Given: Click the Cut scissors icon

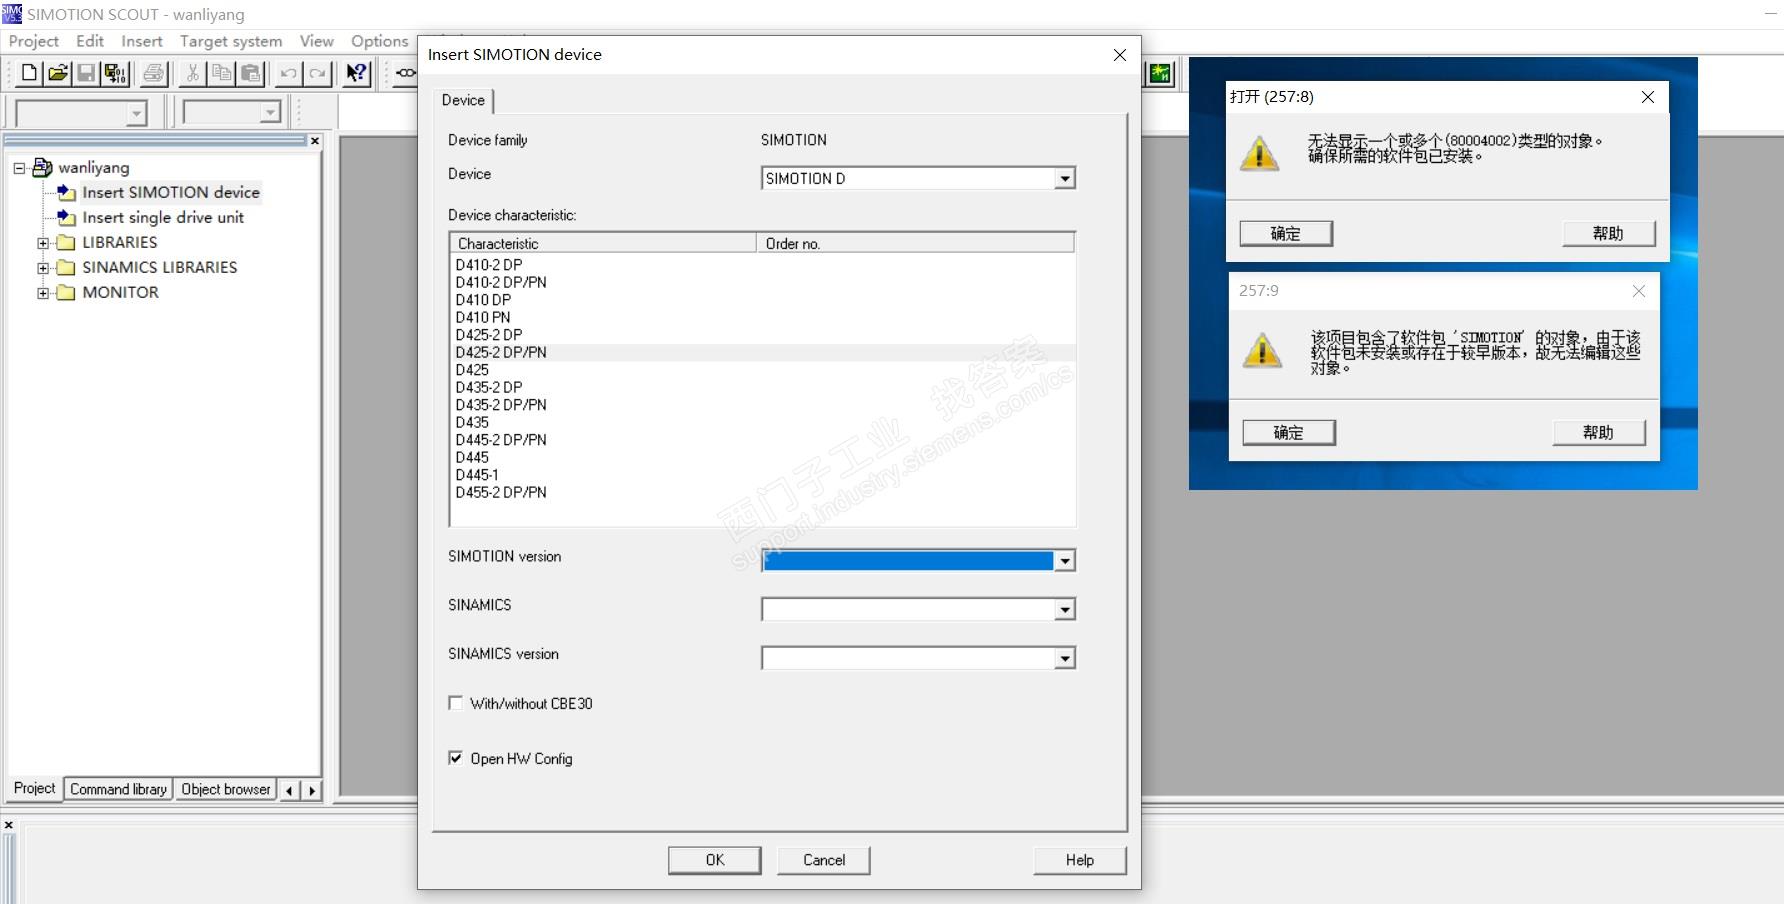Looking at the screenshot, I should click(193, 73).
